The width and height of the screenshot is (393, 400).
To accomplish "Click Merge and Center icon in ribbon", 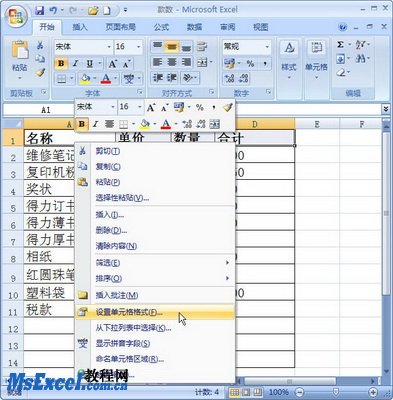I will click(202, 62).
